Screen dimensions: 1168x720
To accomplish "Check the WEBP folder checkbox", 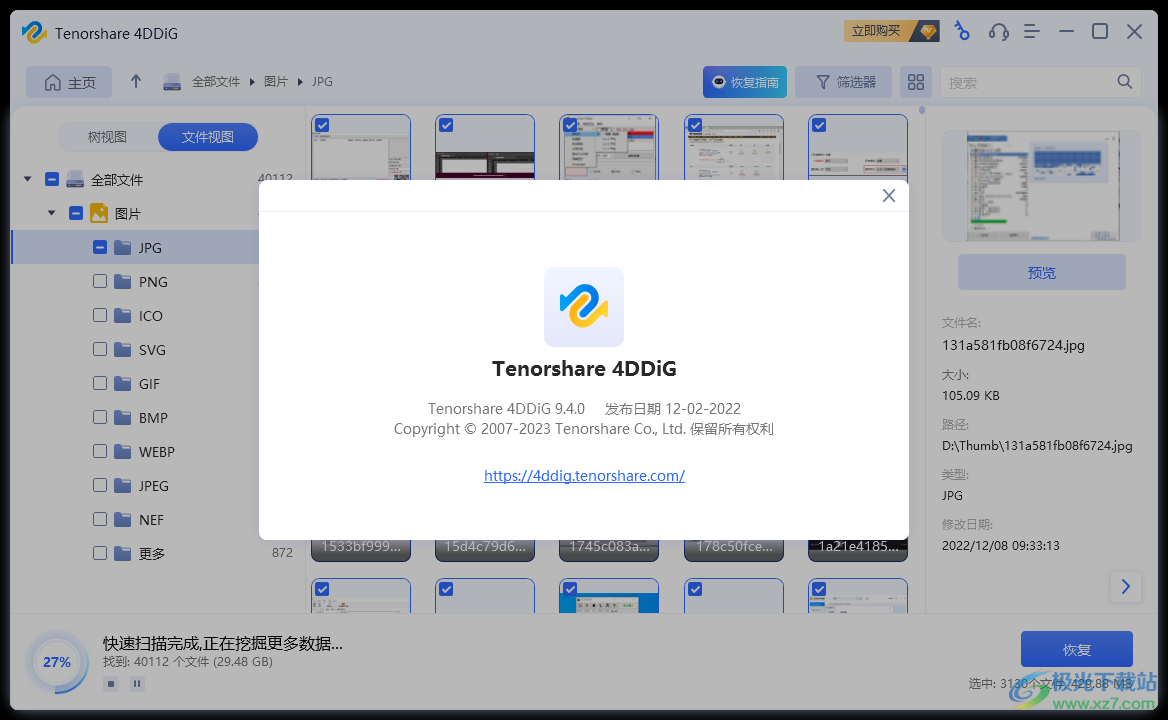I will [x=100, y=451].
